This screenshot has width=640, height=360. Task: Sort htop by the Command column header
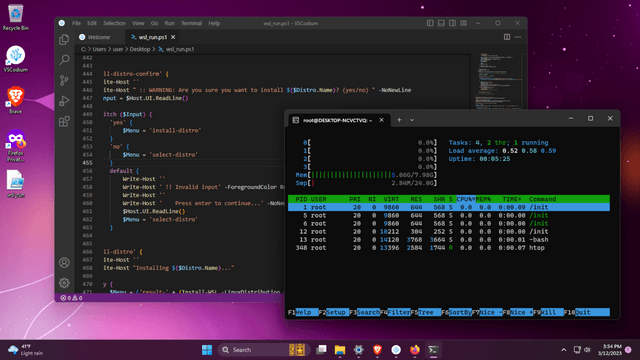[x=542, y=199]
